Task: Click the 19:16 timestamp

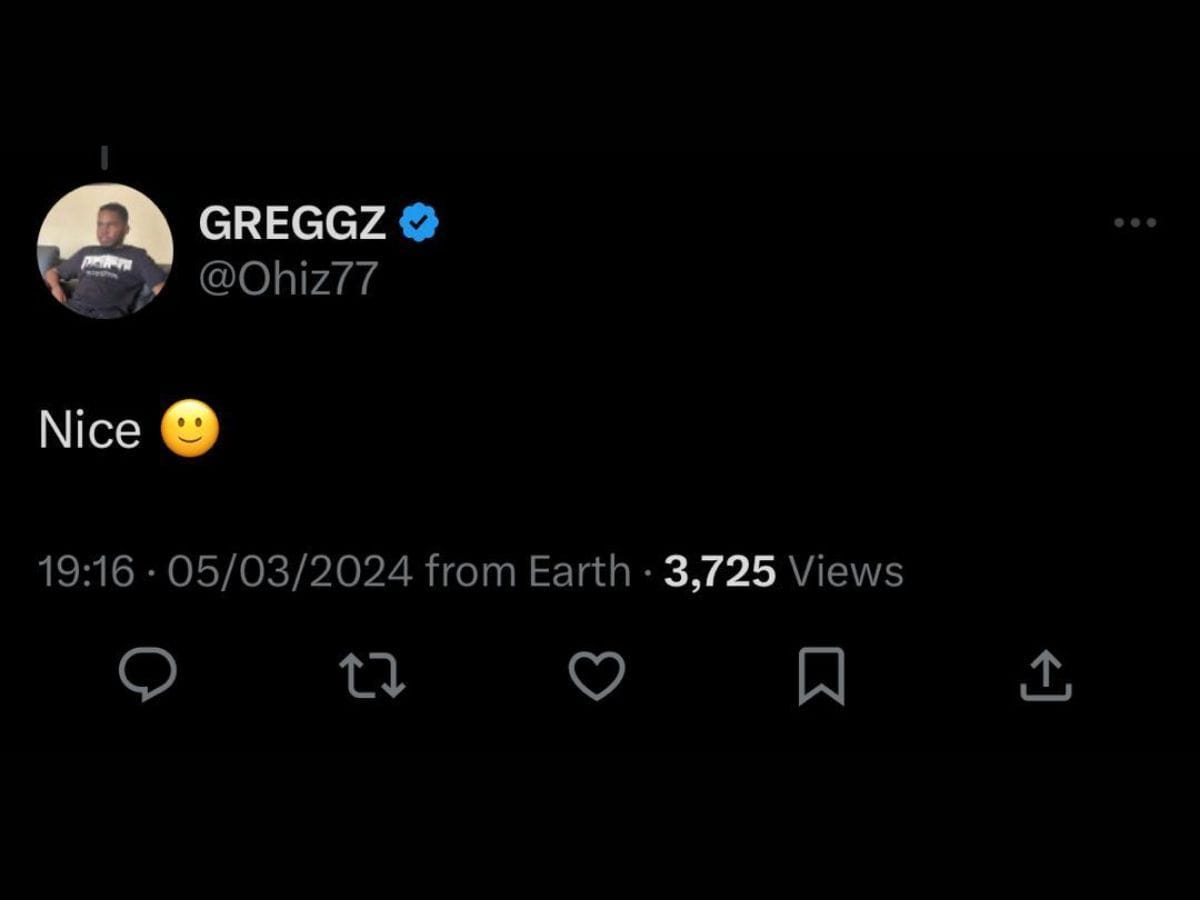Action: pos(86,572)
